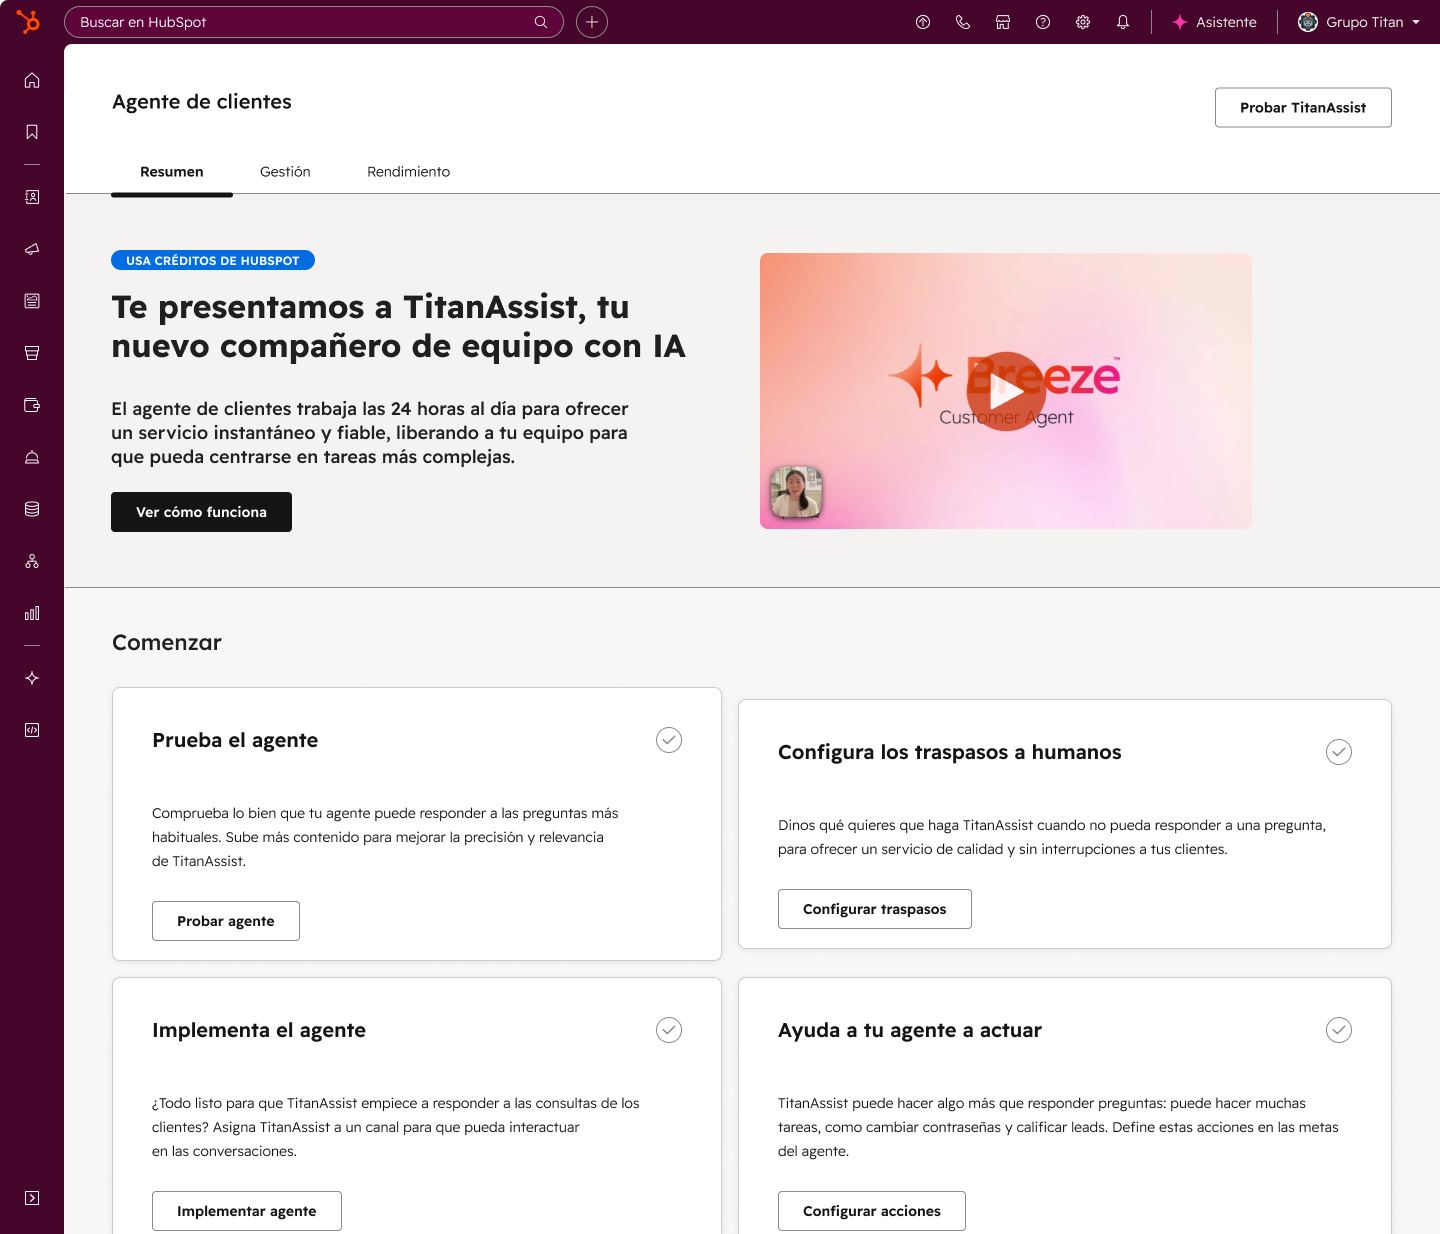Open the Breeze sparkle icon in sidebar

coord(32,678)
